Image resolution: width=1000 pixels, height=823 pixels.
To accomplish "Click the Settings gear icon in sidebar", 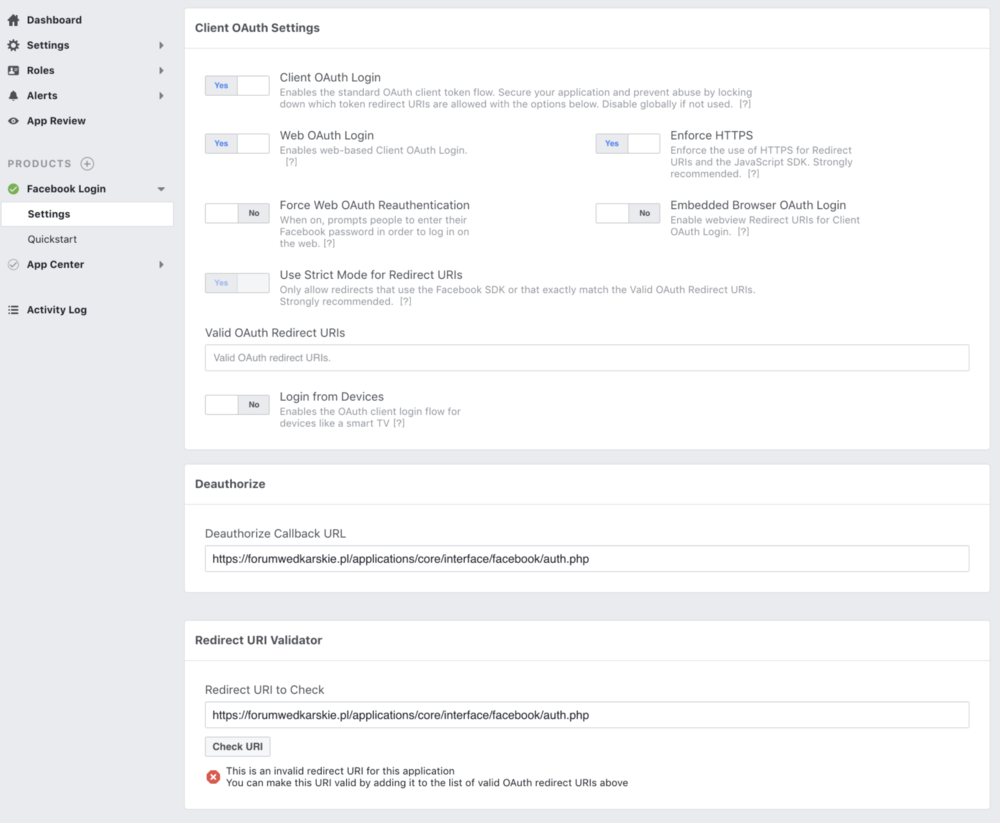I will (13, 45).
